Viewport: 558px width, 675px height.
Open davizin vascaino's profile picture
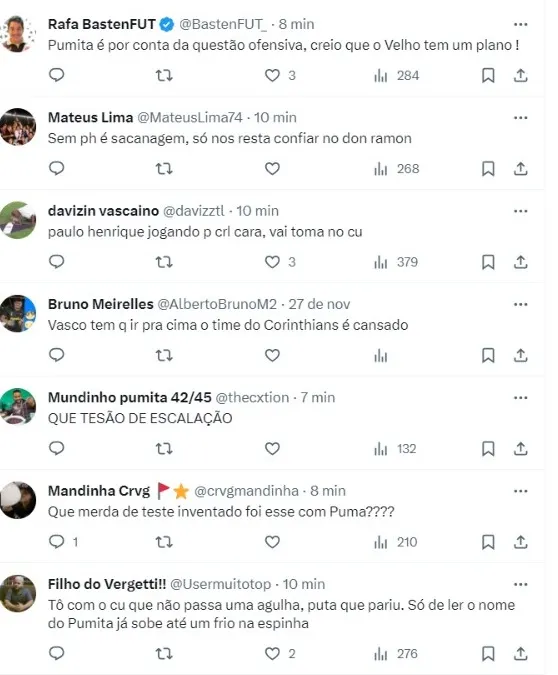[x=18, y=220]
